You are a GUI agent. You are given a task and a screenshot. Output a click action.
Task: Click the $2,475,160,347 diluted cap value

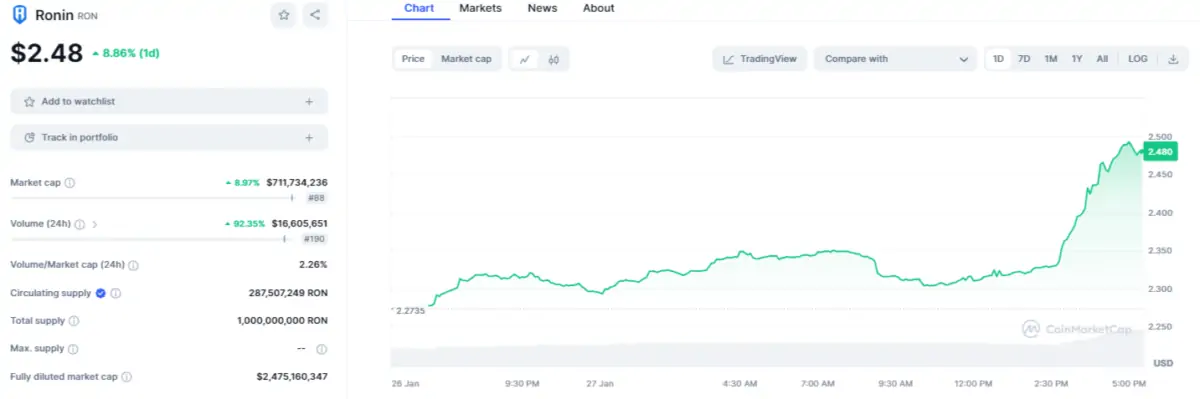pos(292,377)
